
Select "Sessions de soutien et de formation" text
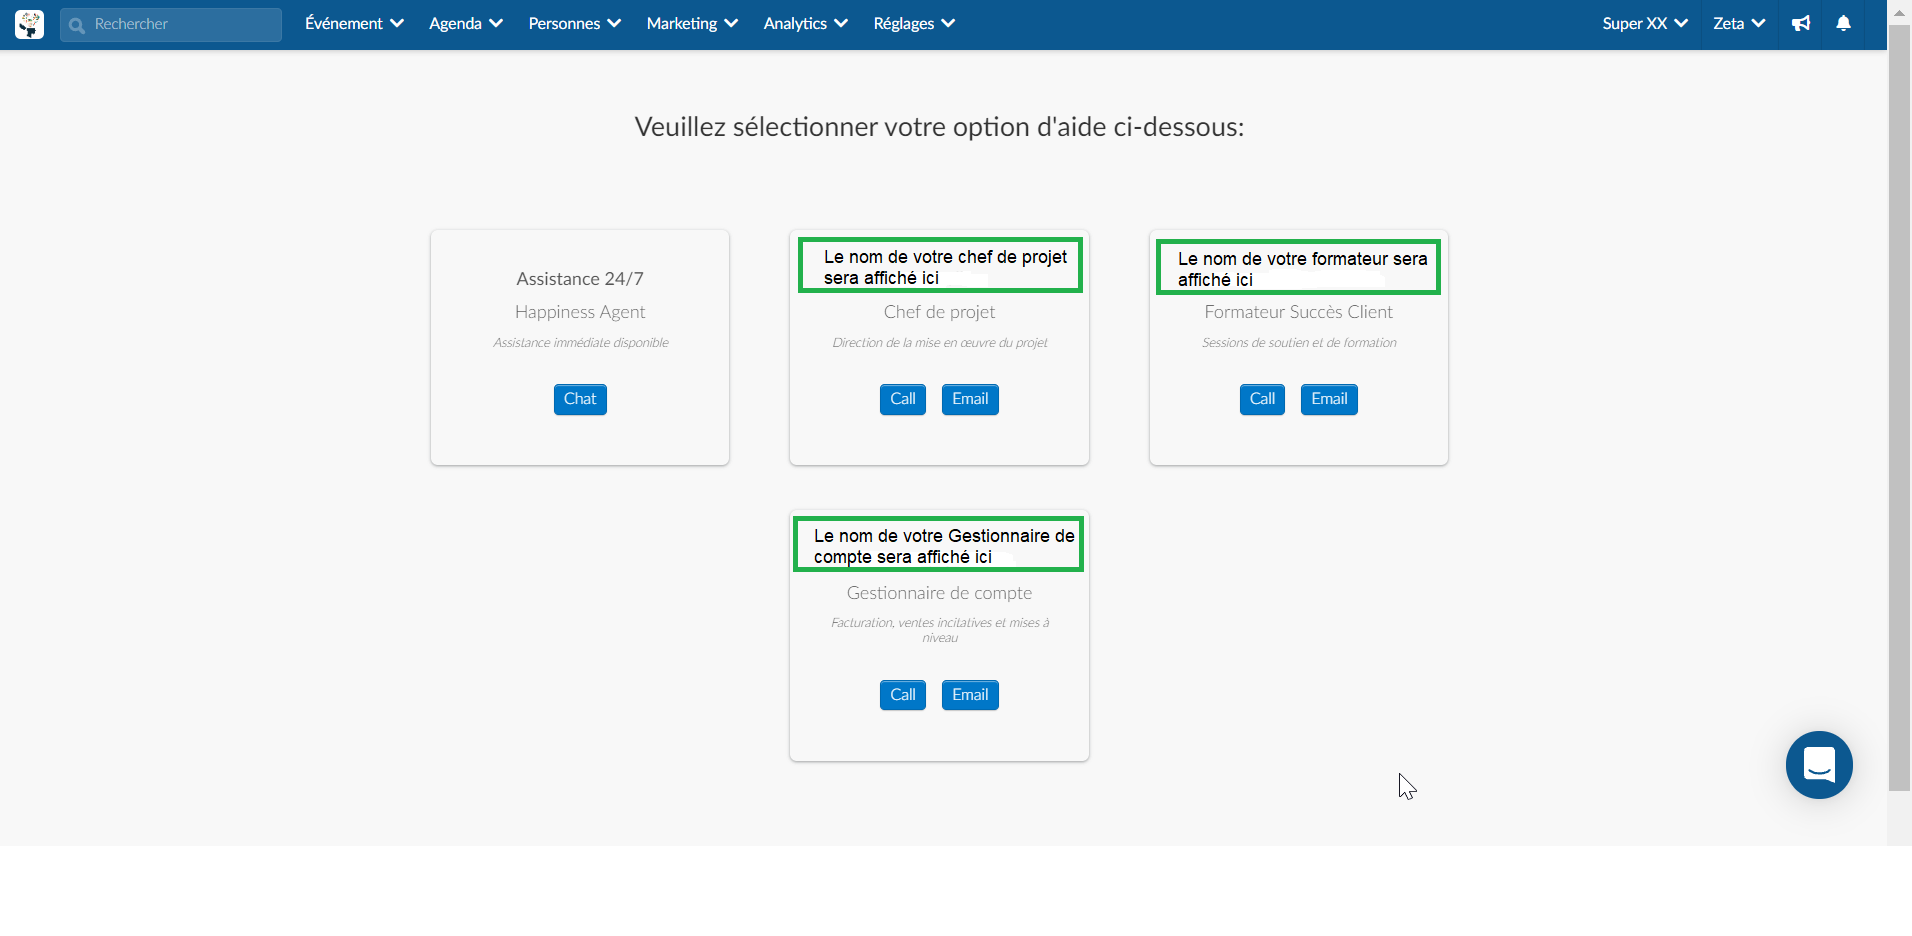coord(1298,343)
